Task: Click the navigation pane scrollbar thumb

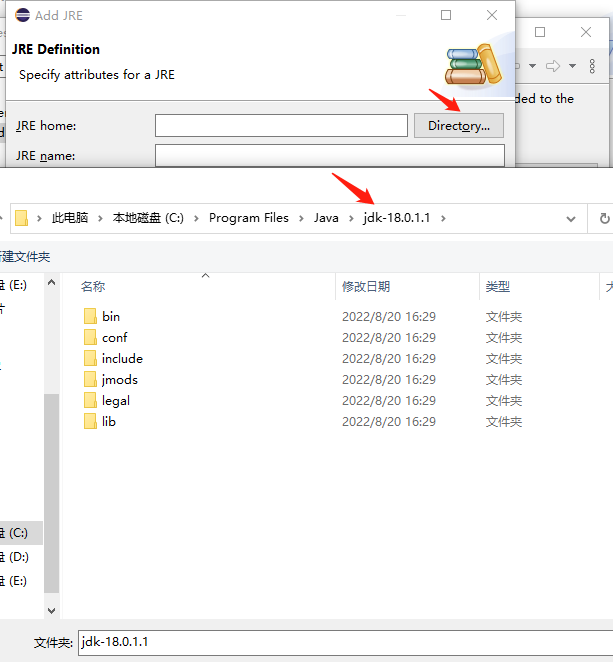Action: (52, 493)
